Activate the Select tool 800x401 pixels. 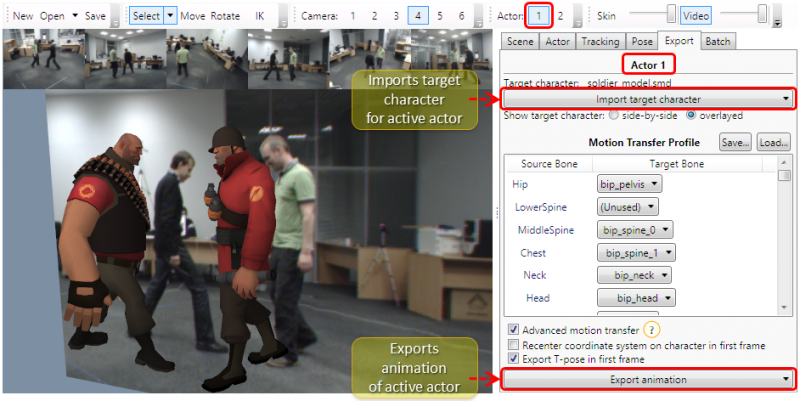(x=146, y=16)
